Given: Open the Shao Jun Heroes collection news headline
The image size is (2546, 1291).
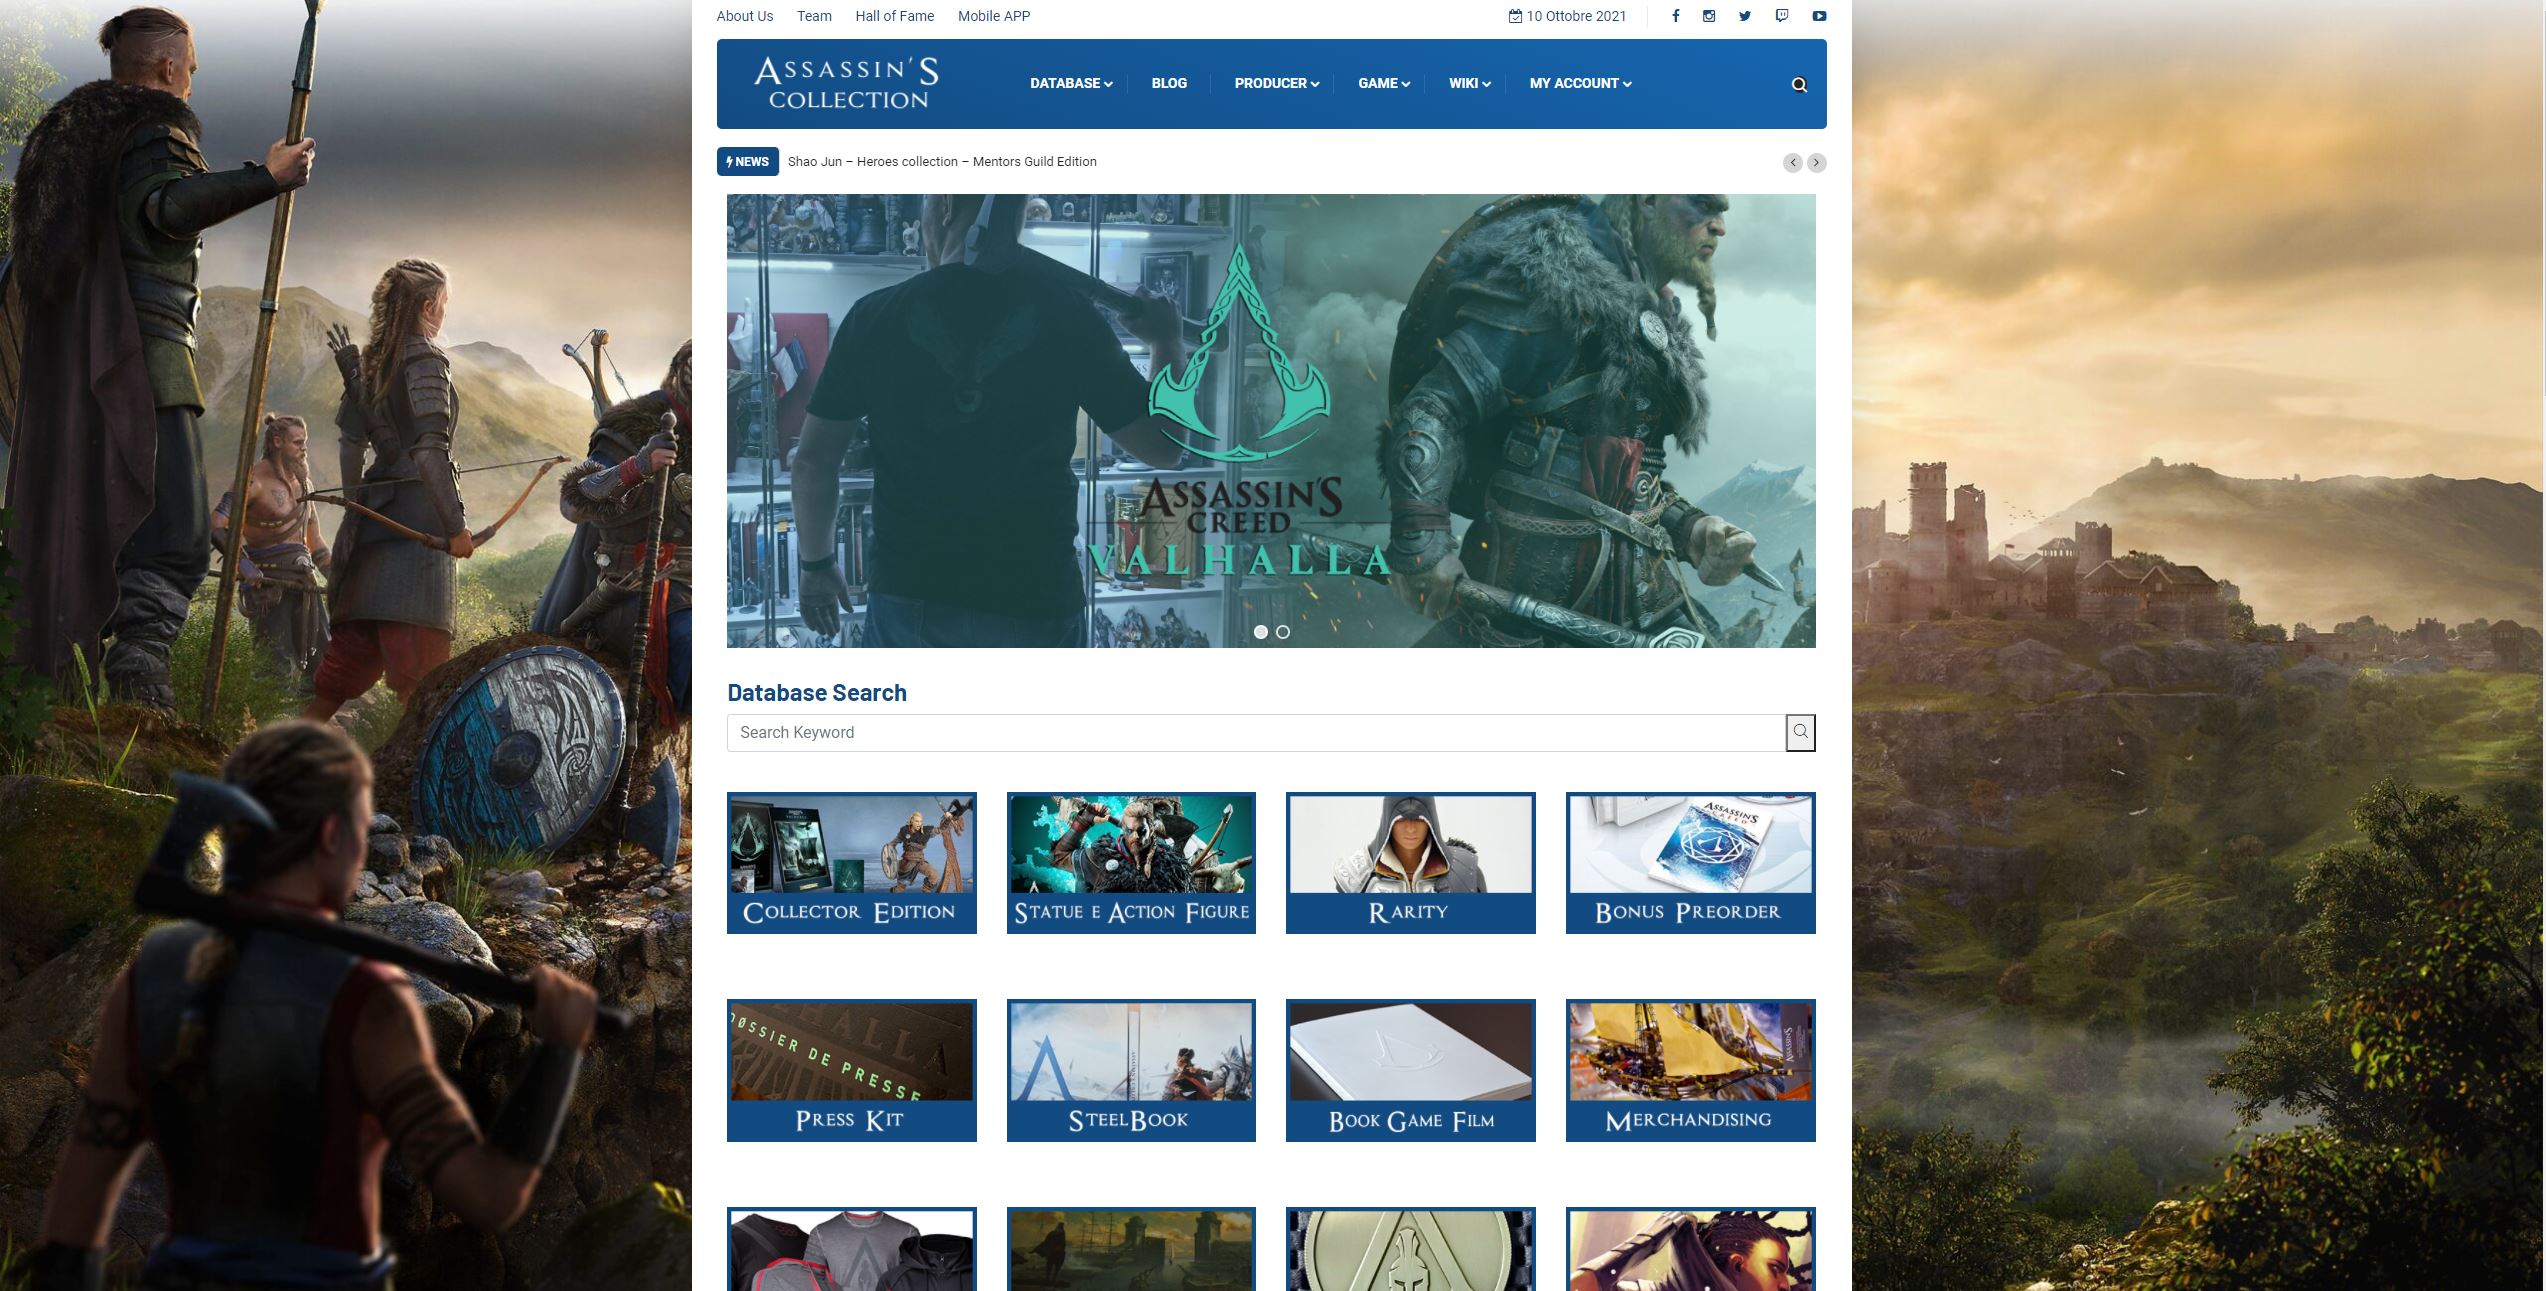Looking at the screenshot, I should click(942, 161).
